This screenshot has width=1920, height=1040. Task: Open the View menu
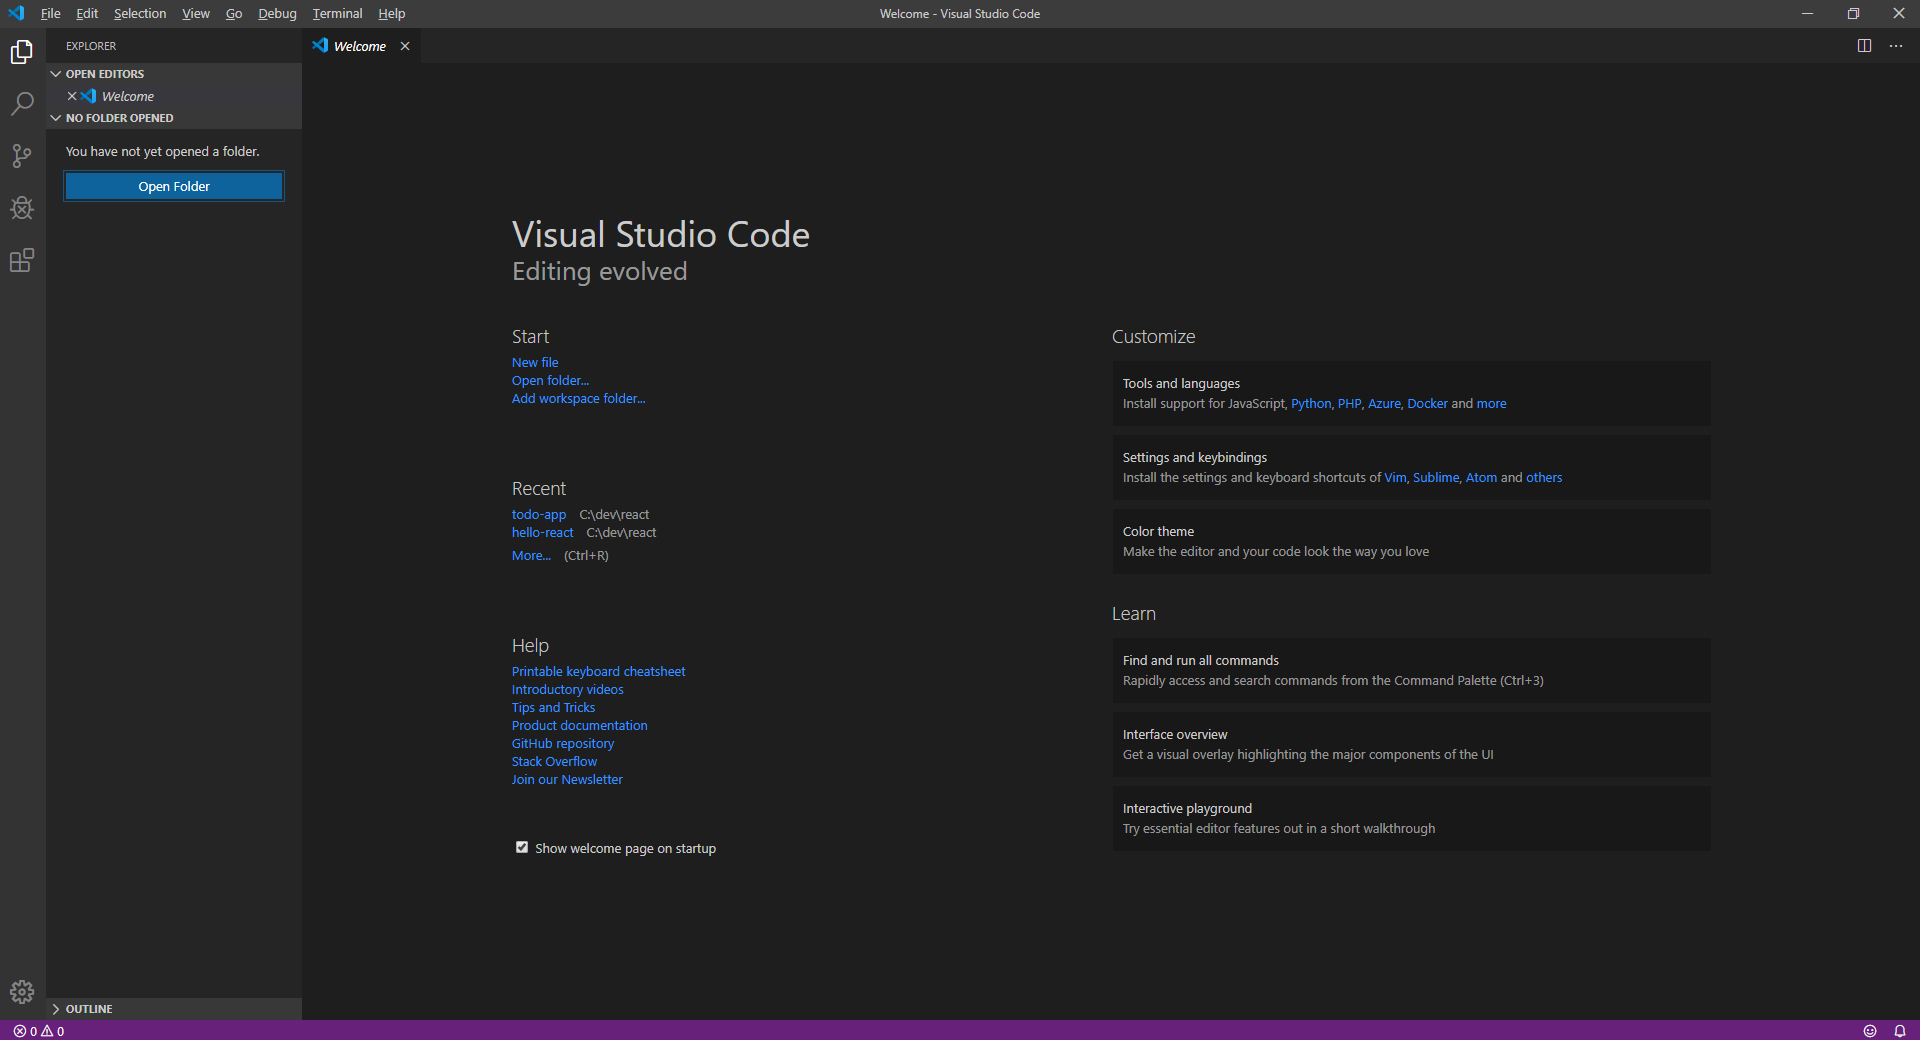pos(196,14)
